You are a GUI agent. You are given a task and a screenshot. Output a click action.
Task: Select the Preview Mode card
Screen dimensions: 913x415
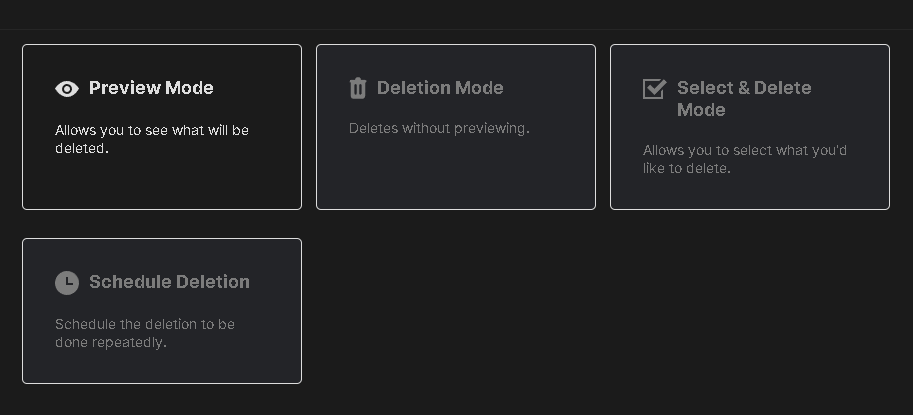[162, 127]
